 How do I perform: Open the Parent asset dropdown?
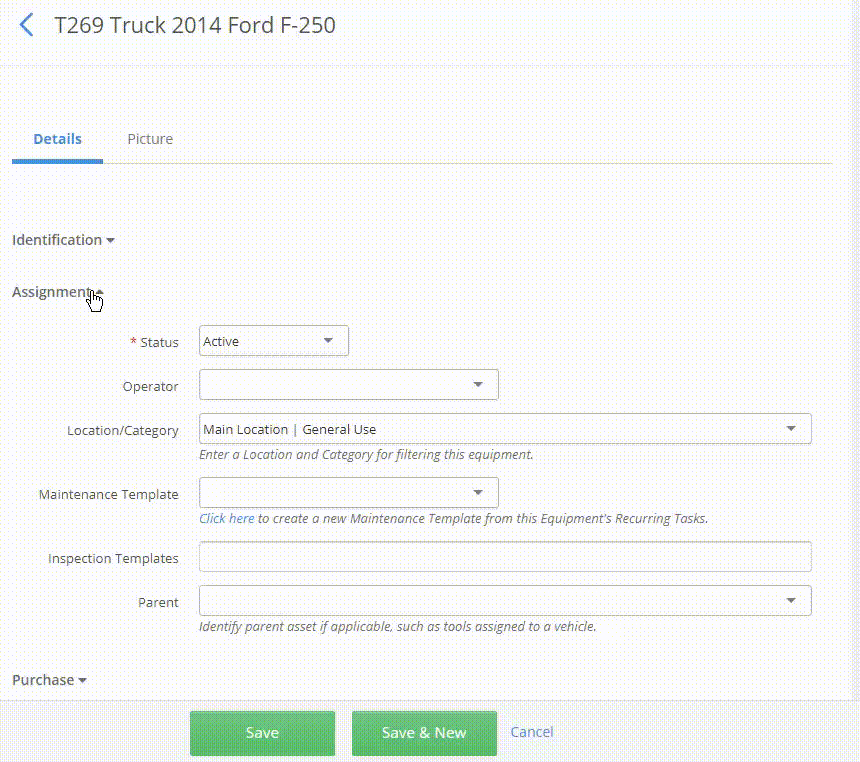pyautogui.click(x=505, y=600)
